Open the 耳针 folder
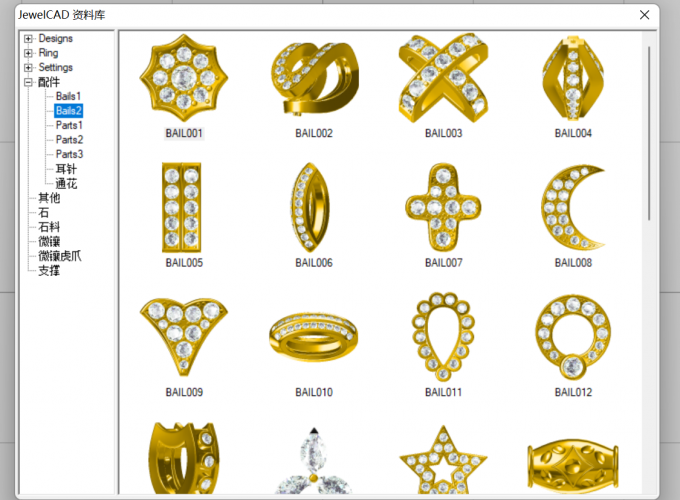Viewport: 680px width, 500px height. point(66,169)
